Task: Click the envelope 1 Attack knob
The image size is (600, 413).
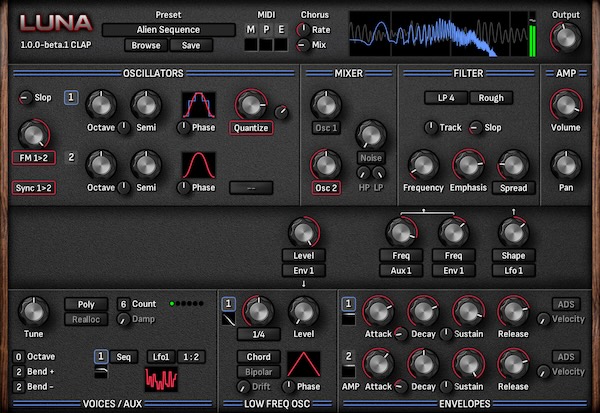Action: click(378, 311)
